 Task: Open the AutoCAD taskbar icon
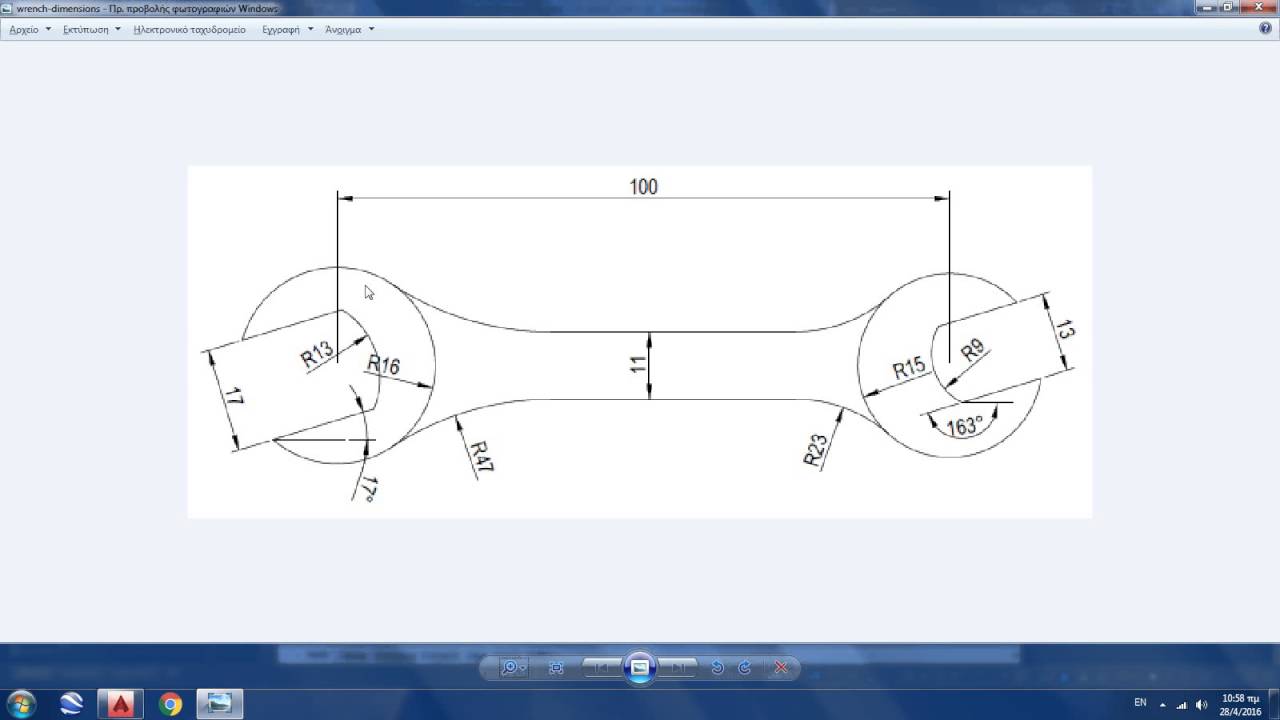121,704
